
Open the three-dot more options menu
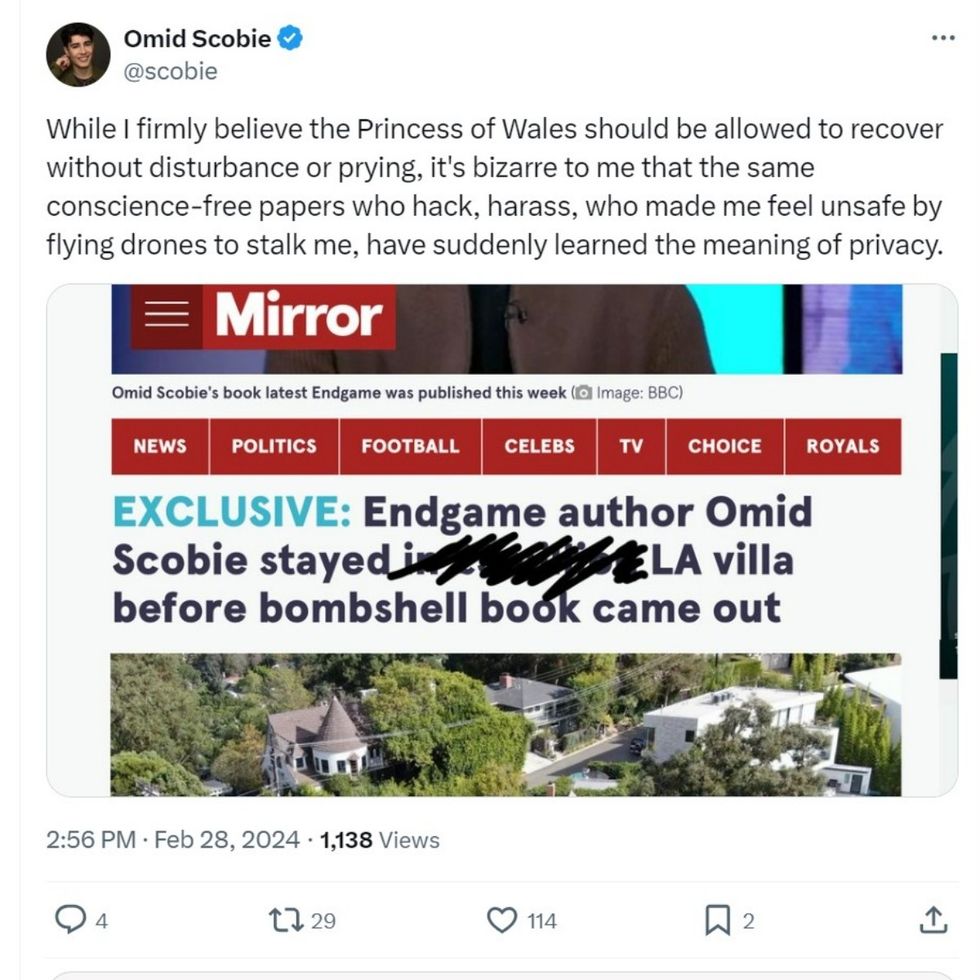click(x=943, y=38)
